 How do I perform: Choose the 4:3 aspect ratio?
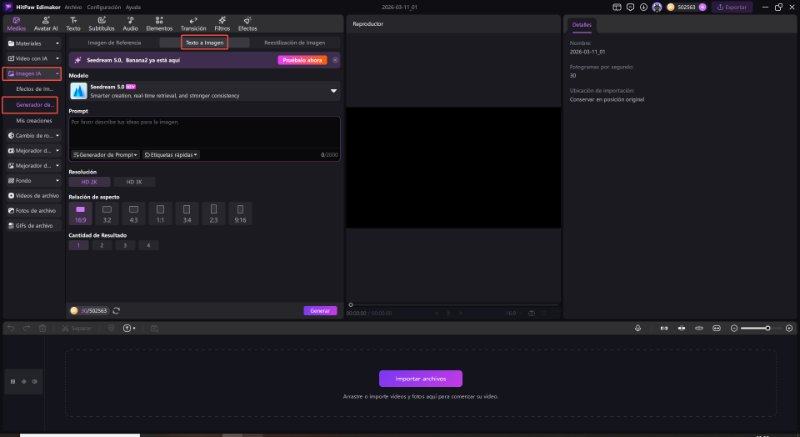[x=134, y=214]
